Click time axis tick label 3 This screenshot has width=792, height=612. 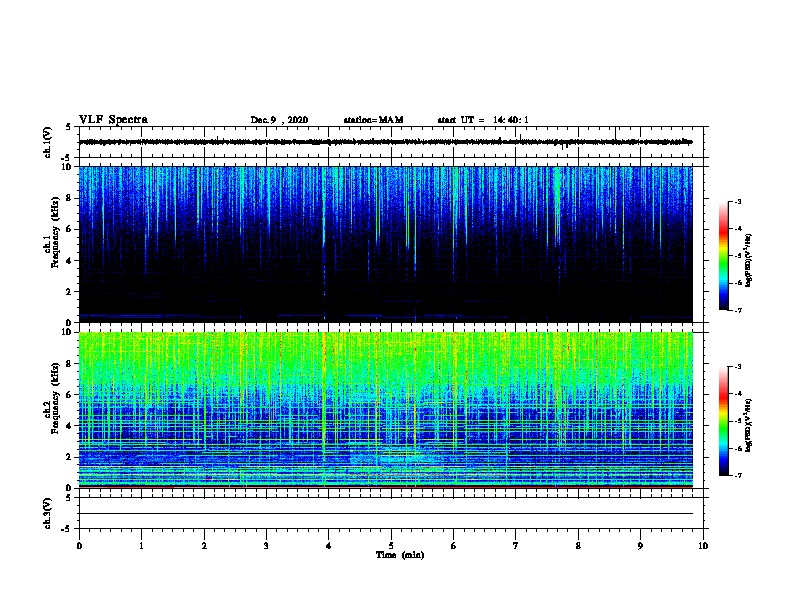point(266,546)
